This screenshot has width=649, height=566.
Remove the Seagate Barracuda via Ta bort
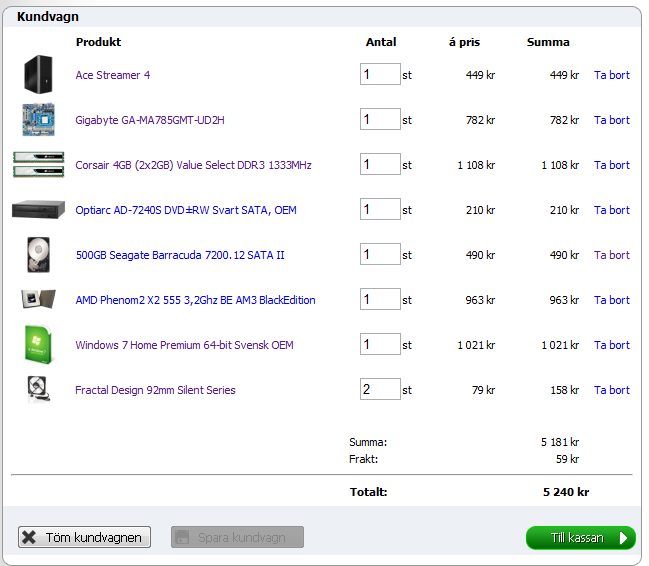click(611, 255)
